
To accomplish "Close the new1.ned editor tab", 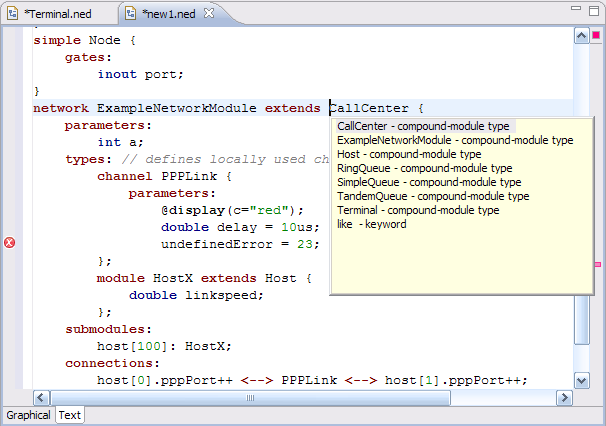I will [209, 13].
